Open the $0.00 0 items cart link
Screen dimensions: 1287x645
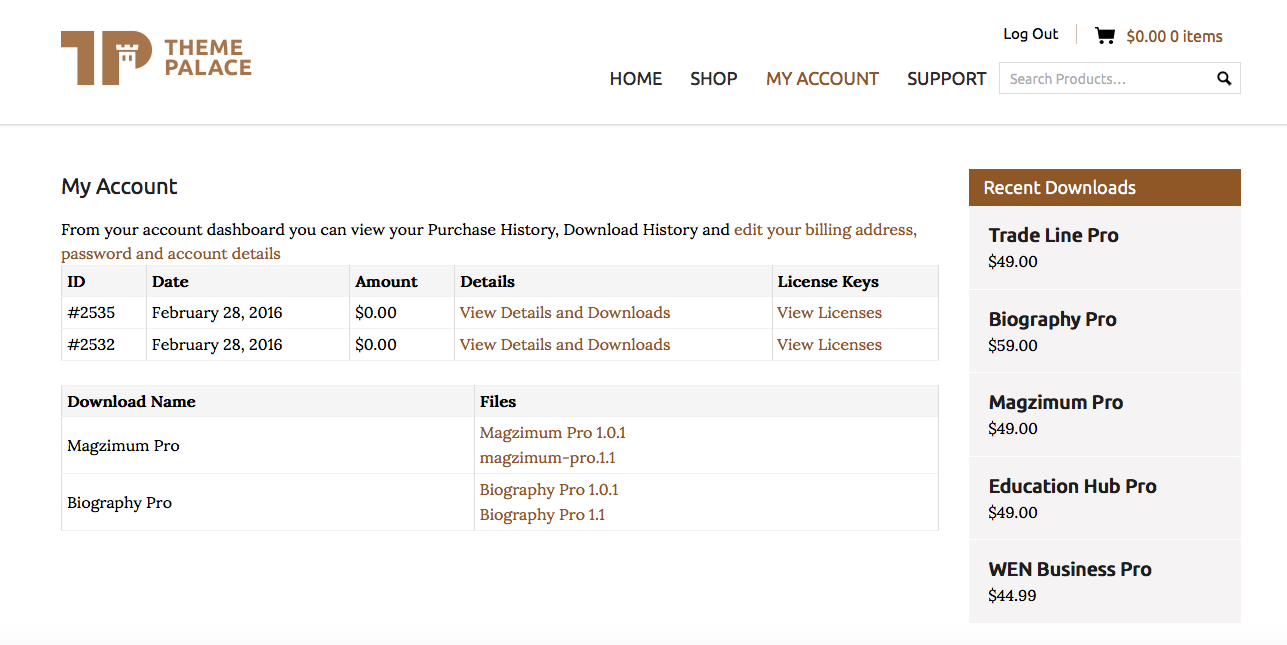click(1174, 37)
